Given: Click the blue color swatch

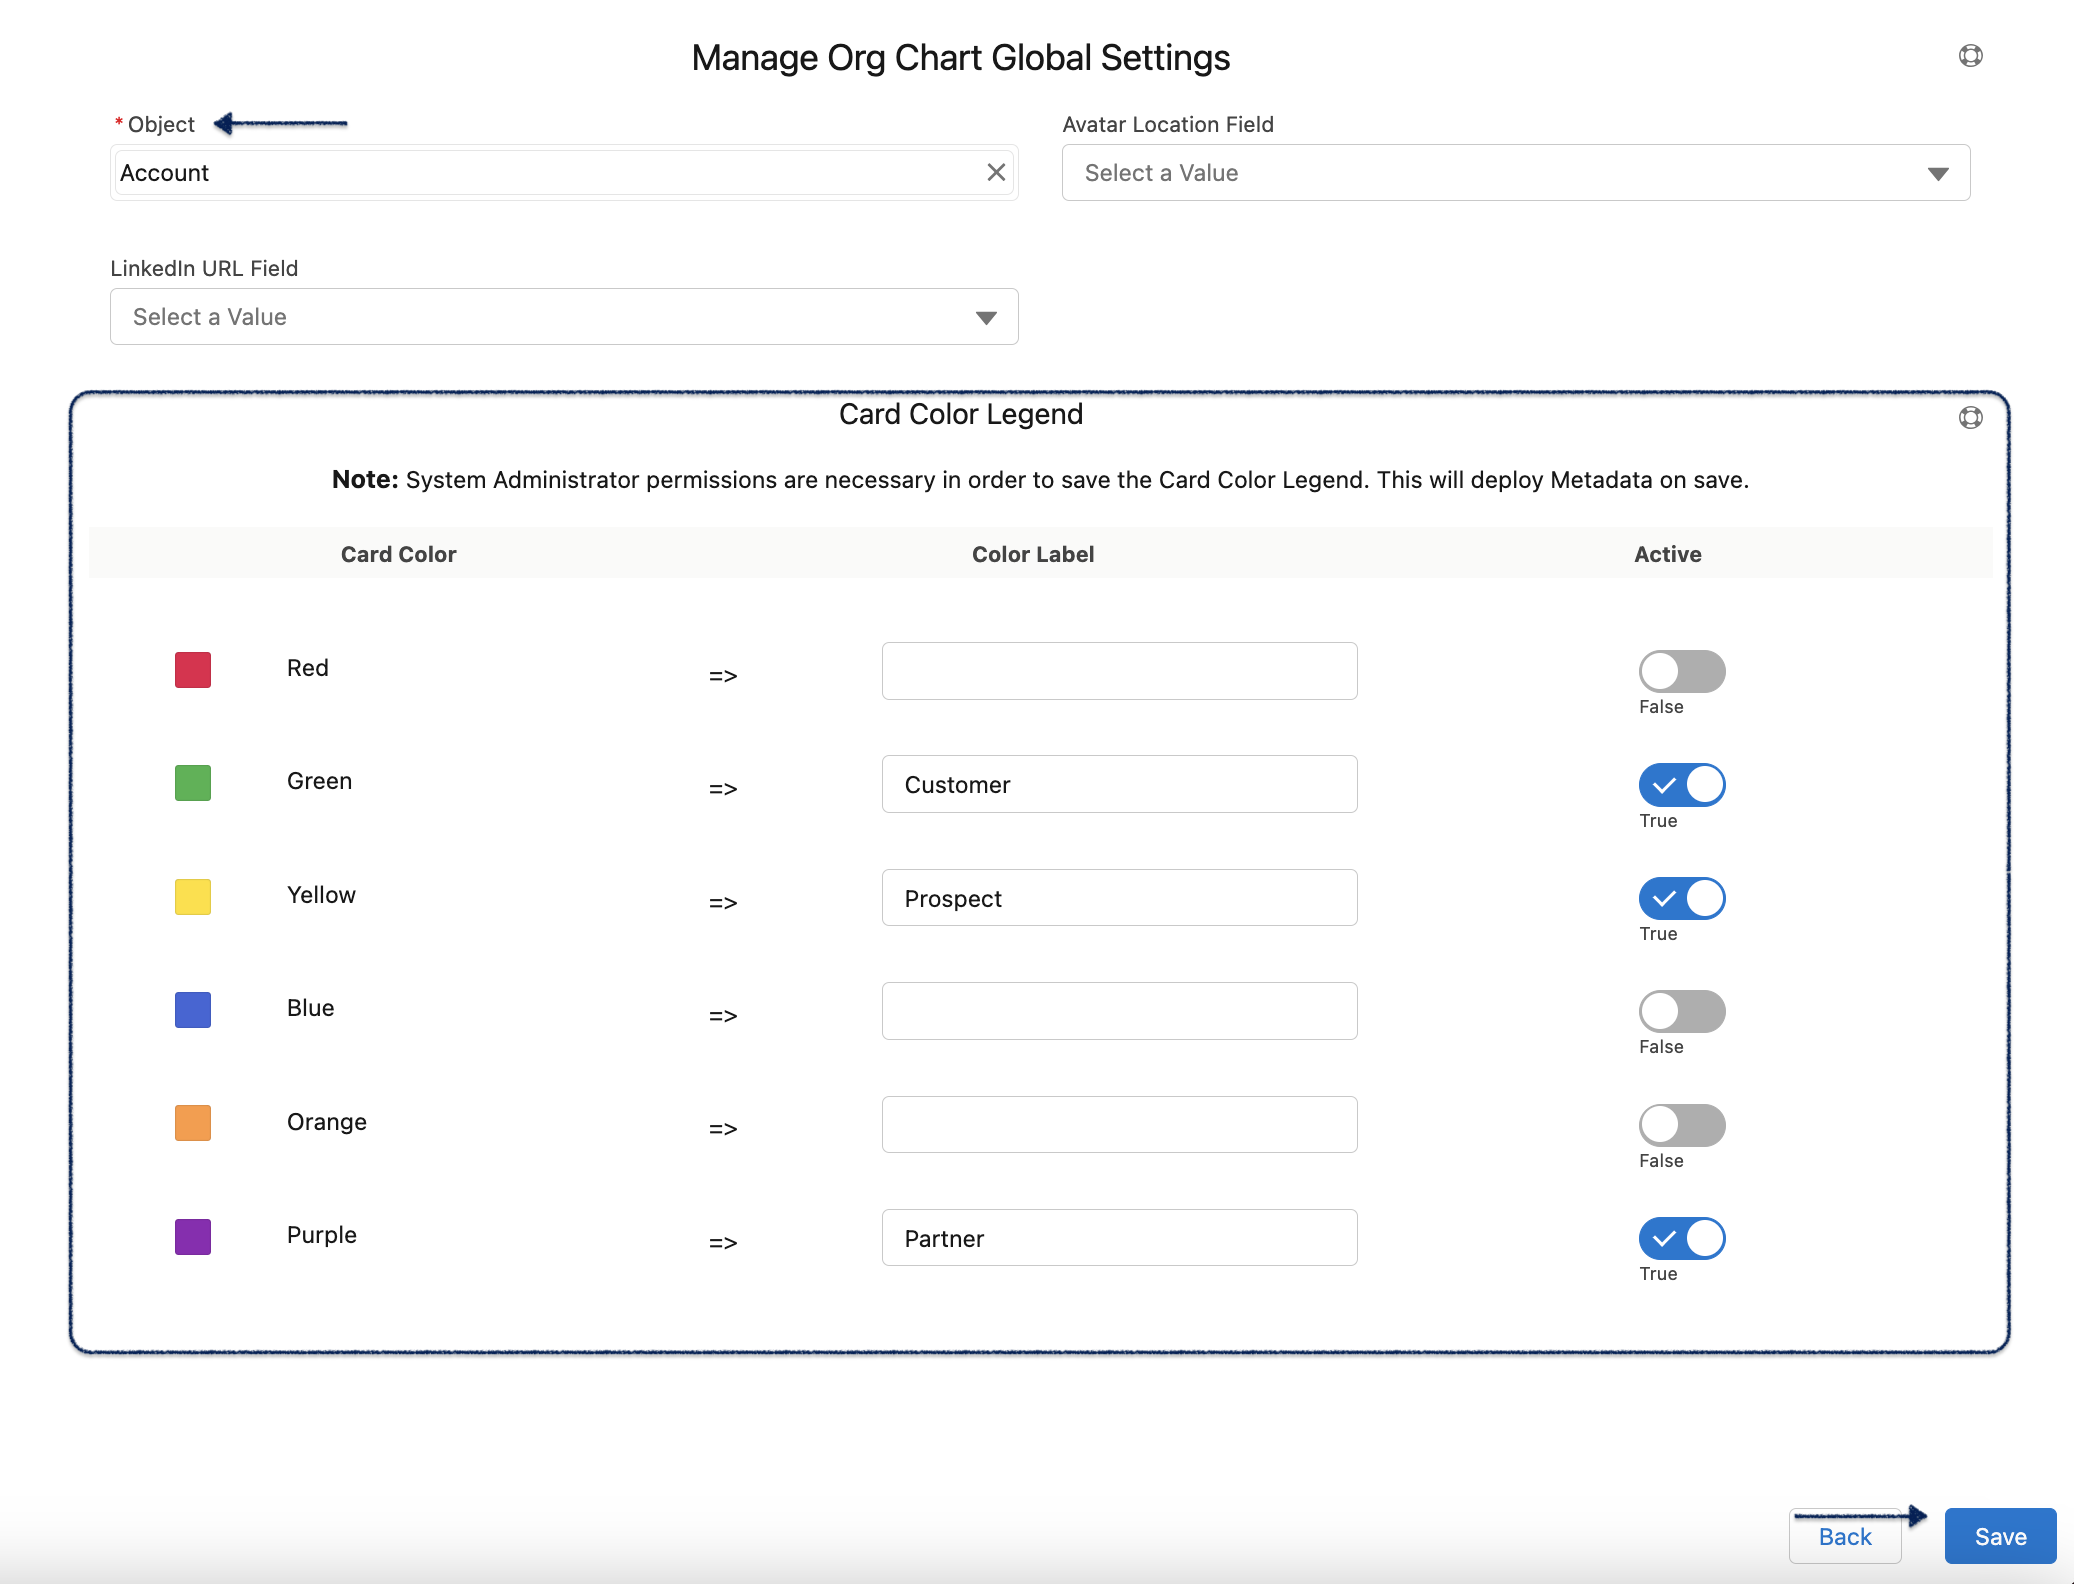Looking at the screenshot, I should [x=193, y=1010].
